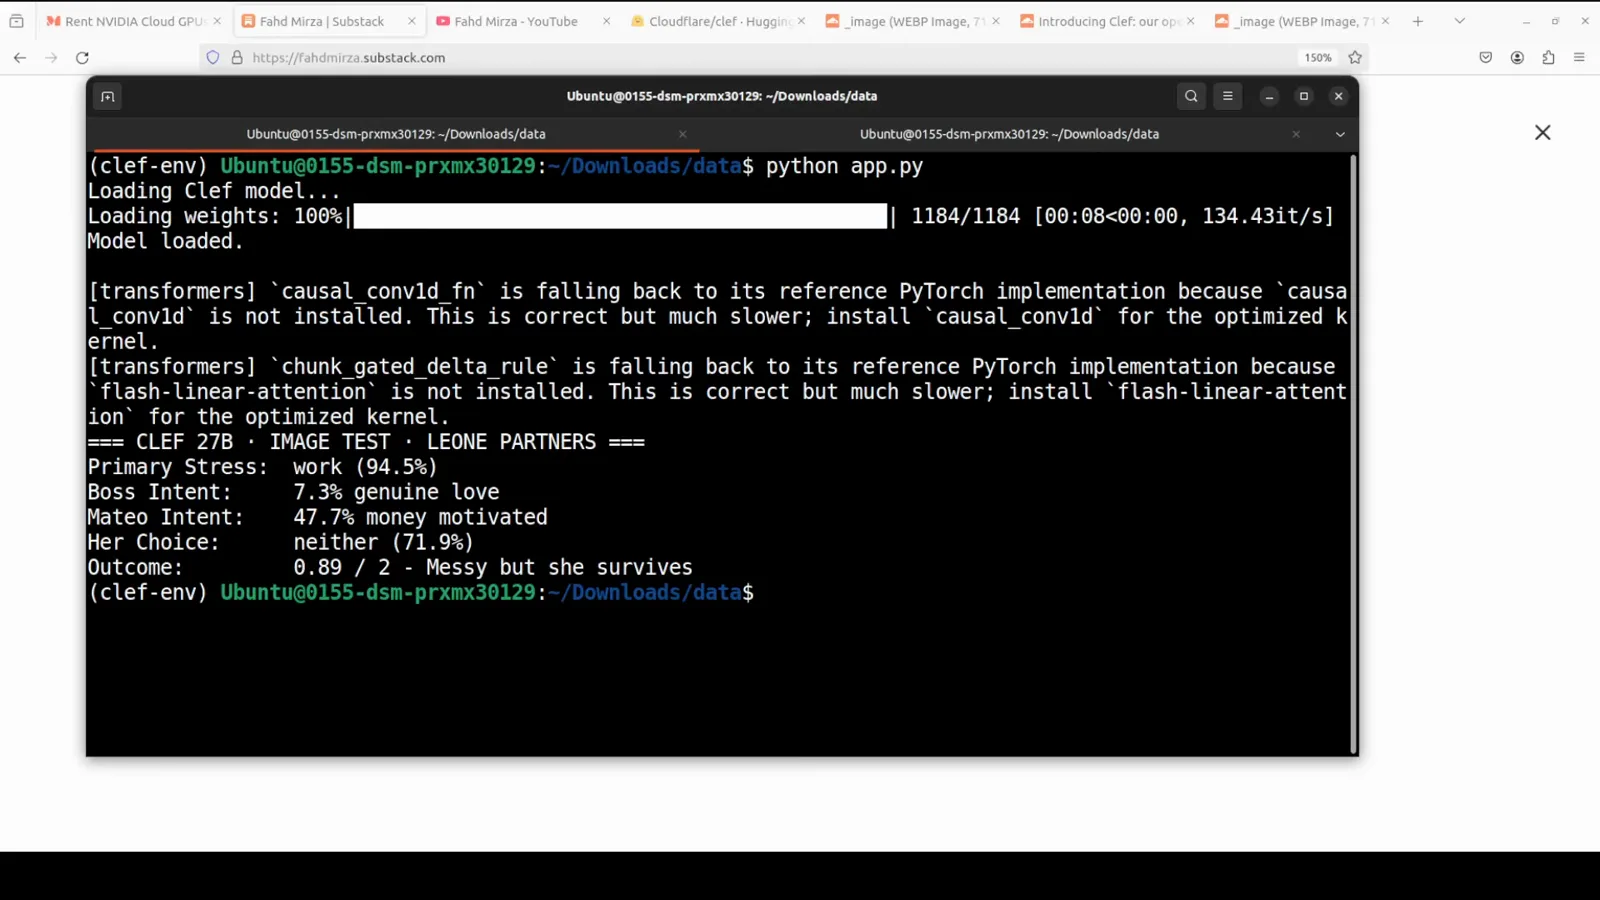Click 'CLEF 27B · IMAGE TEST' heading line
This screenshot has height=900, width=1600.
[366, 442]
